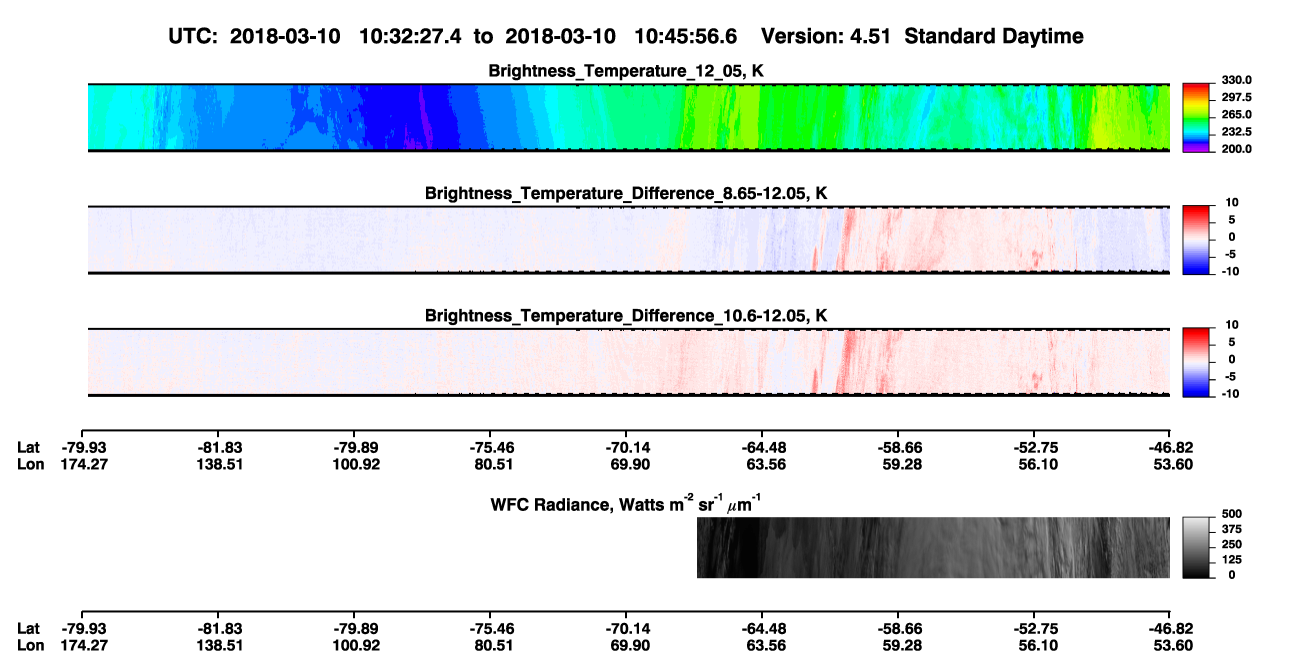The height and width of the screenshot is (667, 1300).
Task: Click the WFC Radiance panel title
Action: click(626, 504)
